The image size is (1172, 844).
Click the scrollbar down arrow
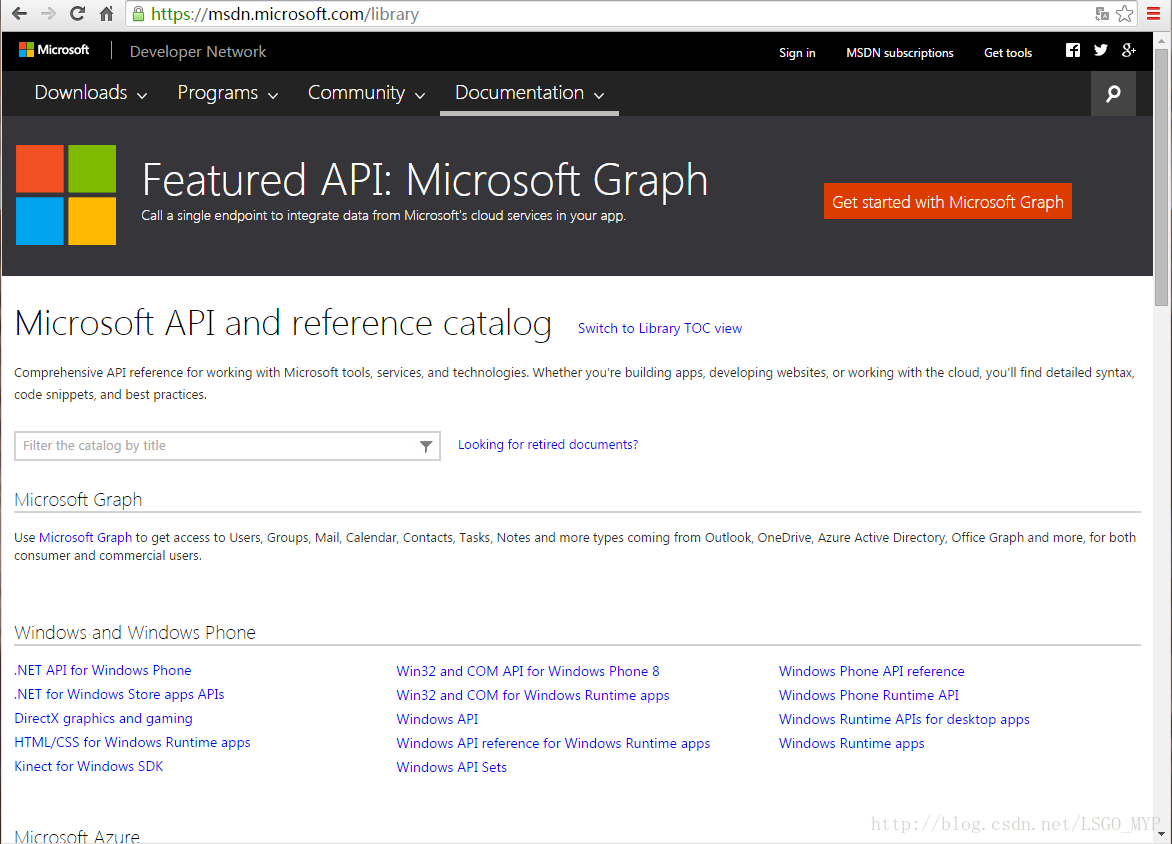1162,834
